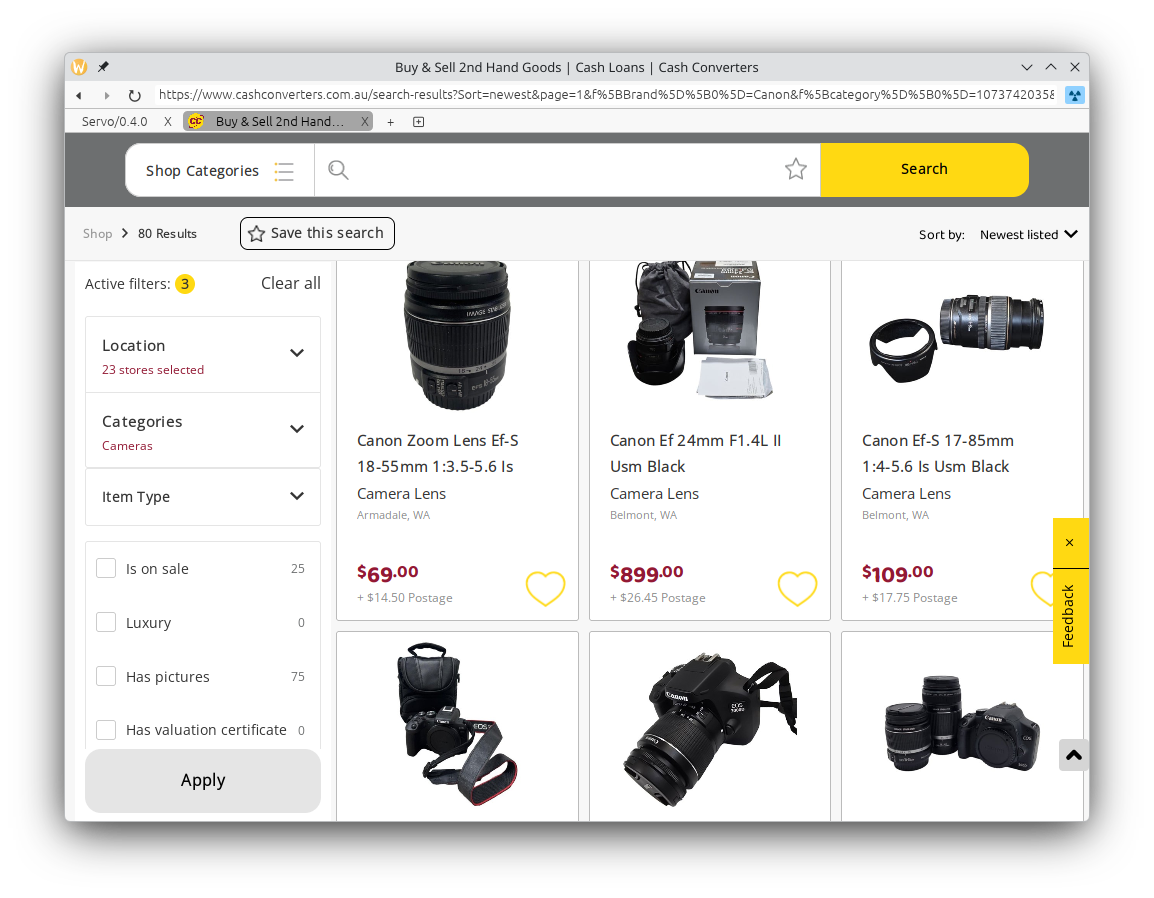
Task: Click the + $26.45 Postage text
Action: pyautogui.click(x=658, y=598)
